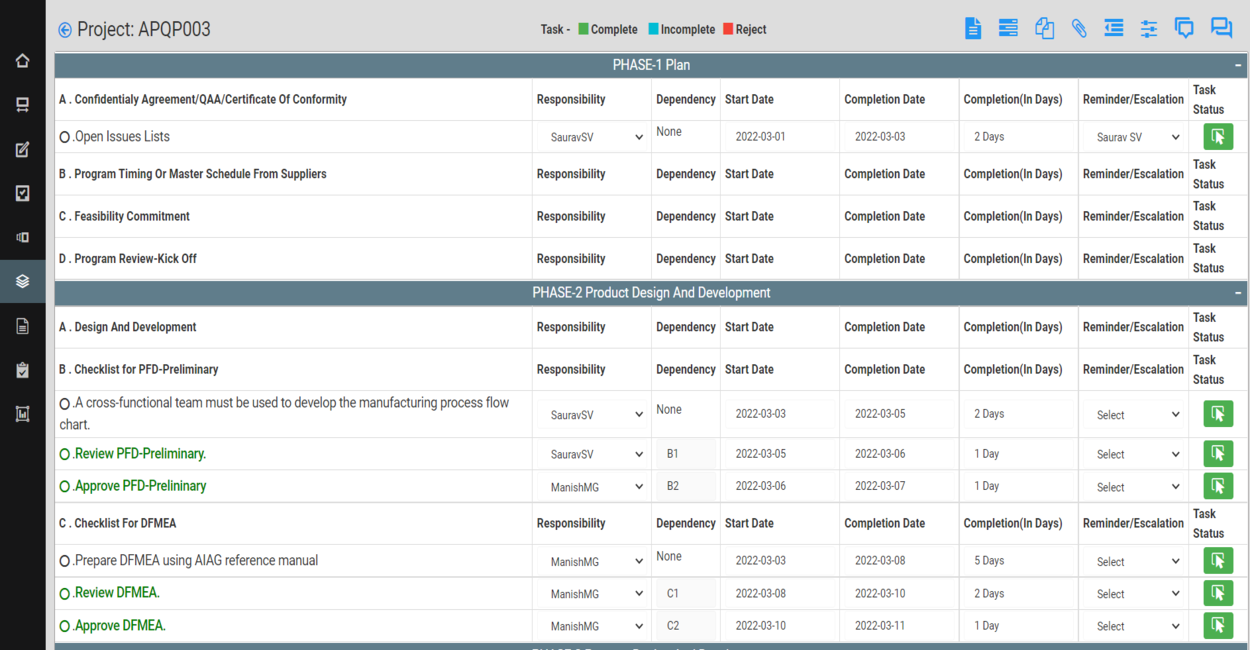Click the solid document icon in header

973,29
